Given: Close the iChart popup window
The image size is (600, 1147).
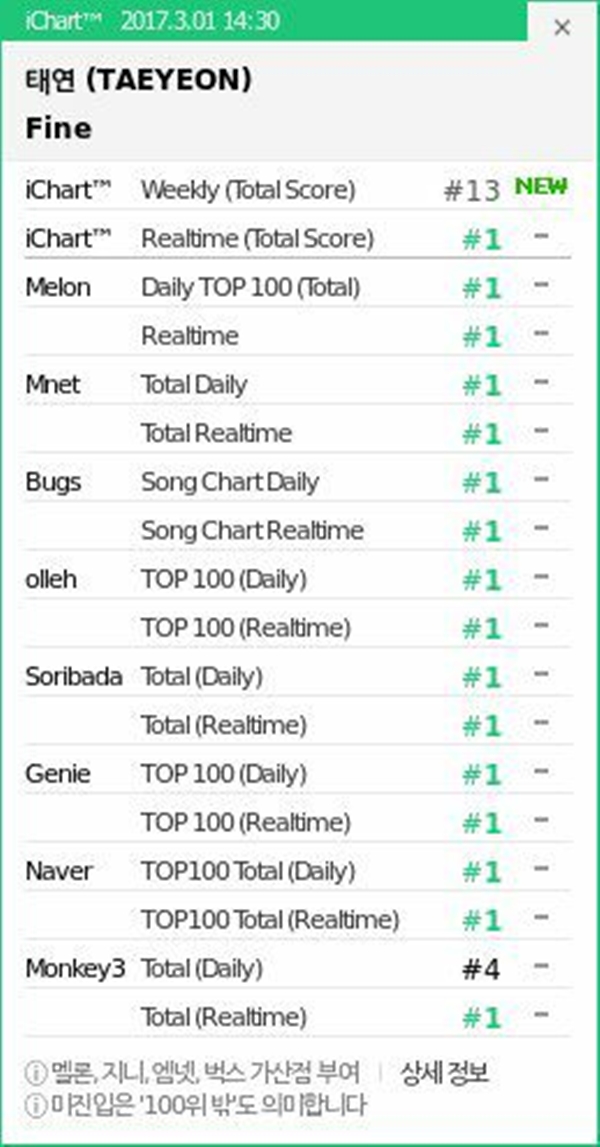Looking at the screenshot, I should pyautogui.click(x=562, y=28).
